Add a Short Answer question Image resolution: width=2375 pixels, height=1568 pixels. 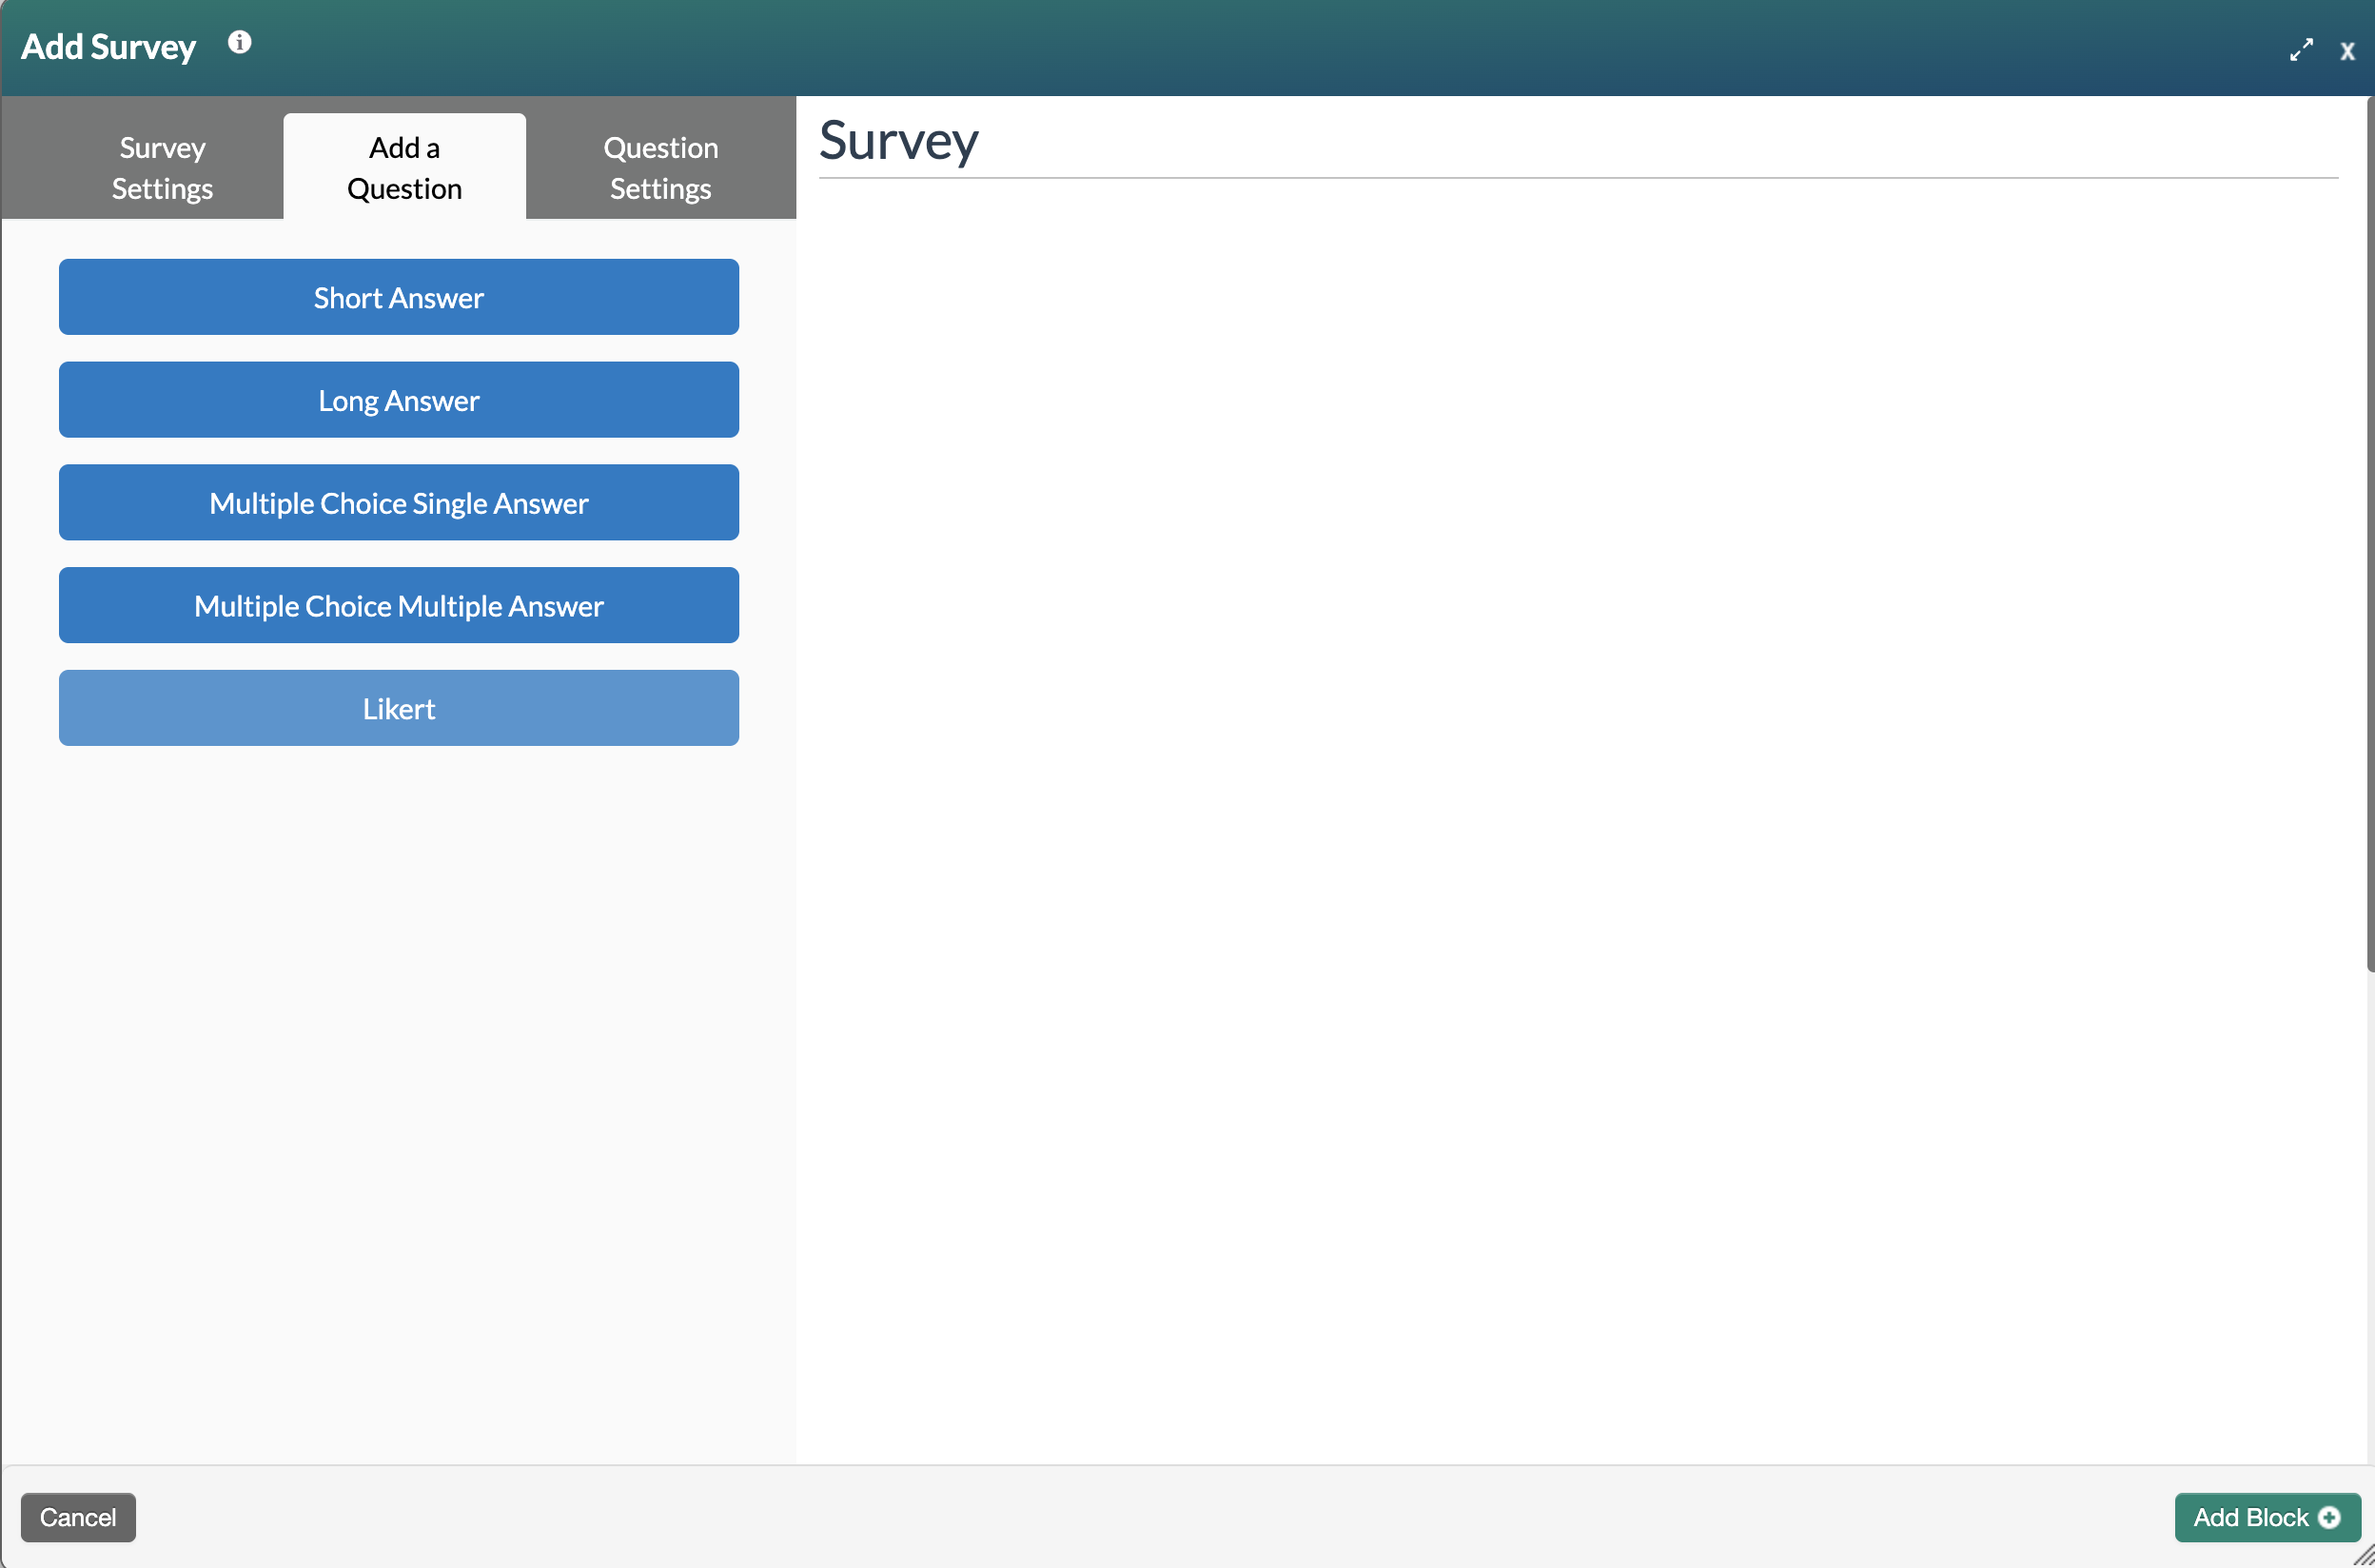click(x=398, y=297)
